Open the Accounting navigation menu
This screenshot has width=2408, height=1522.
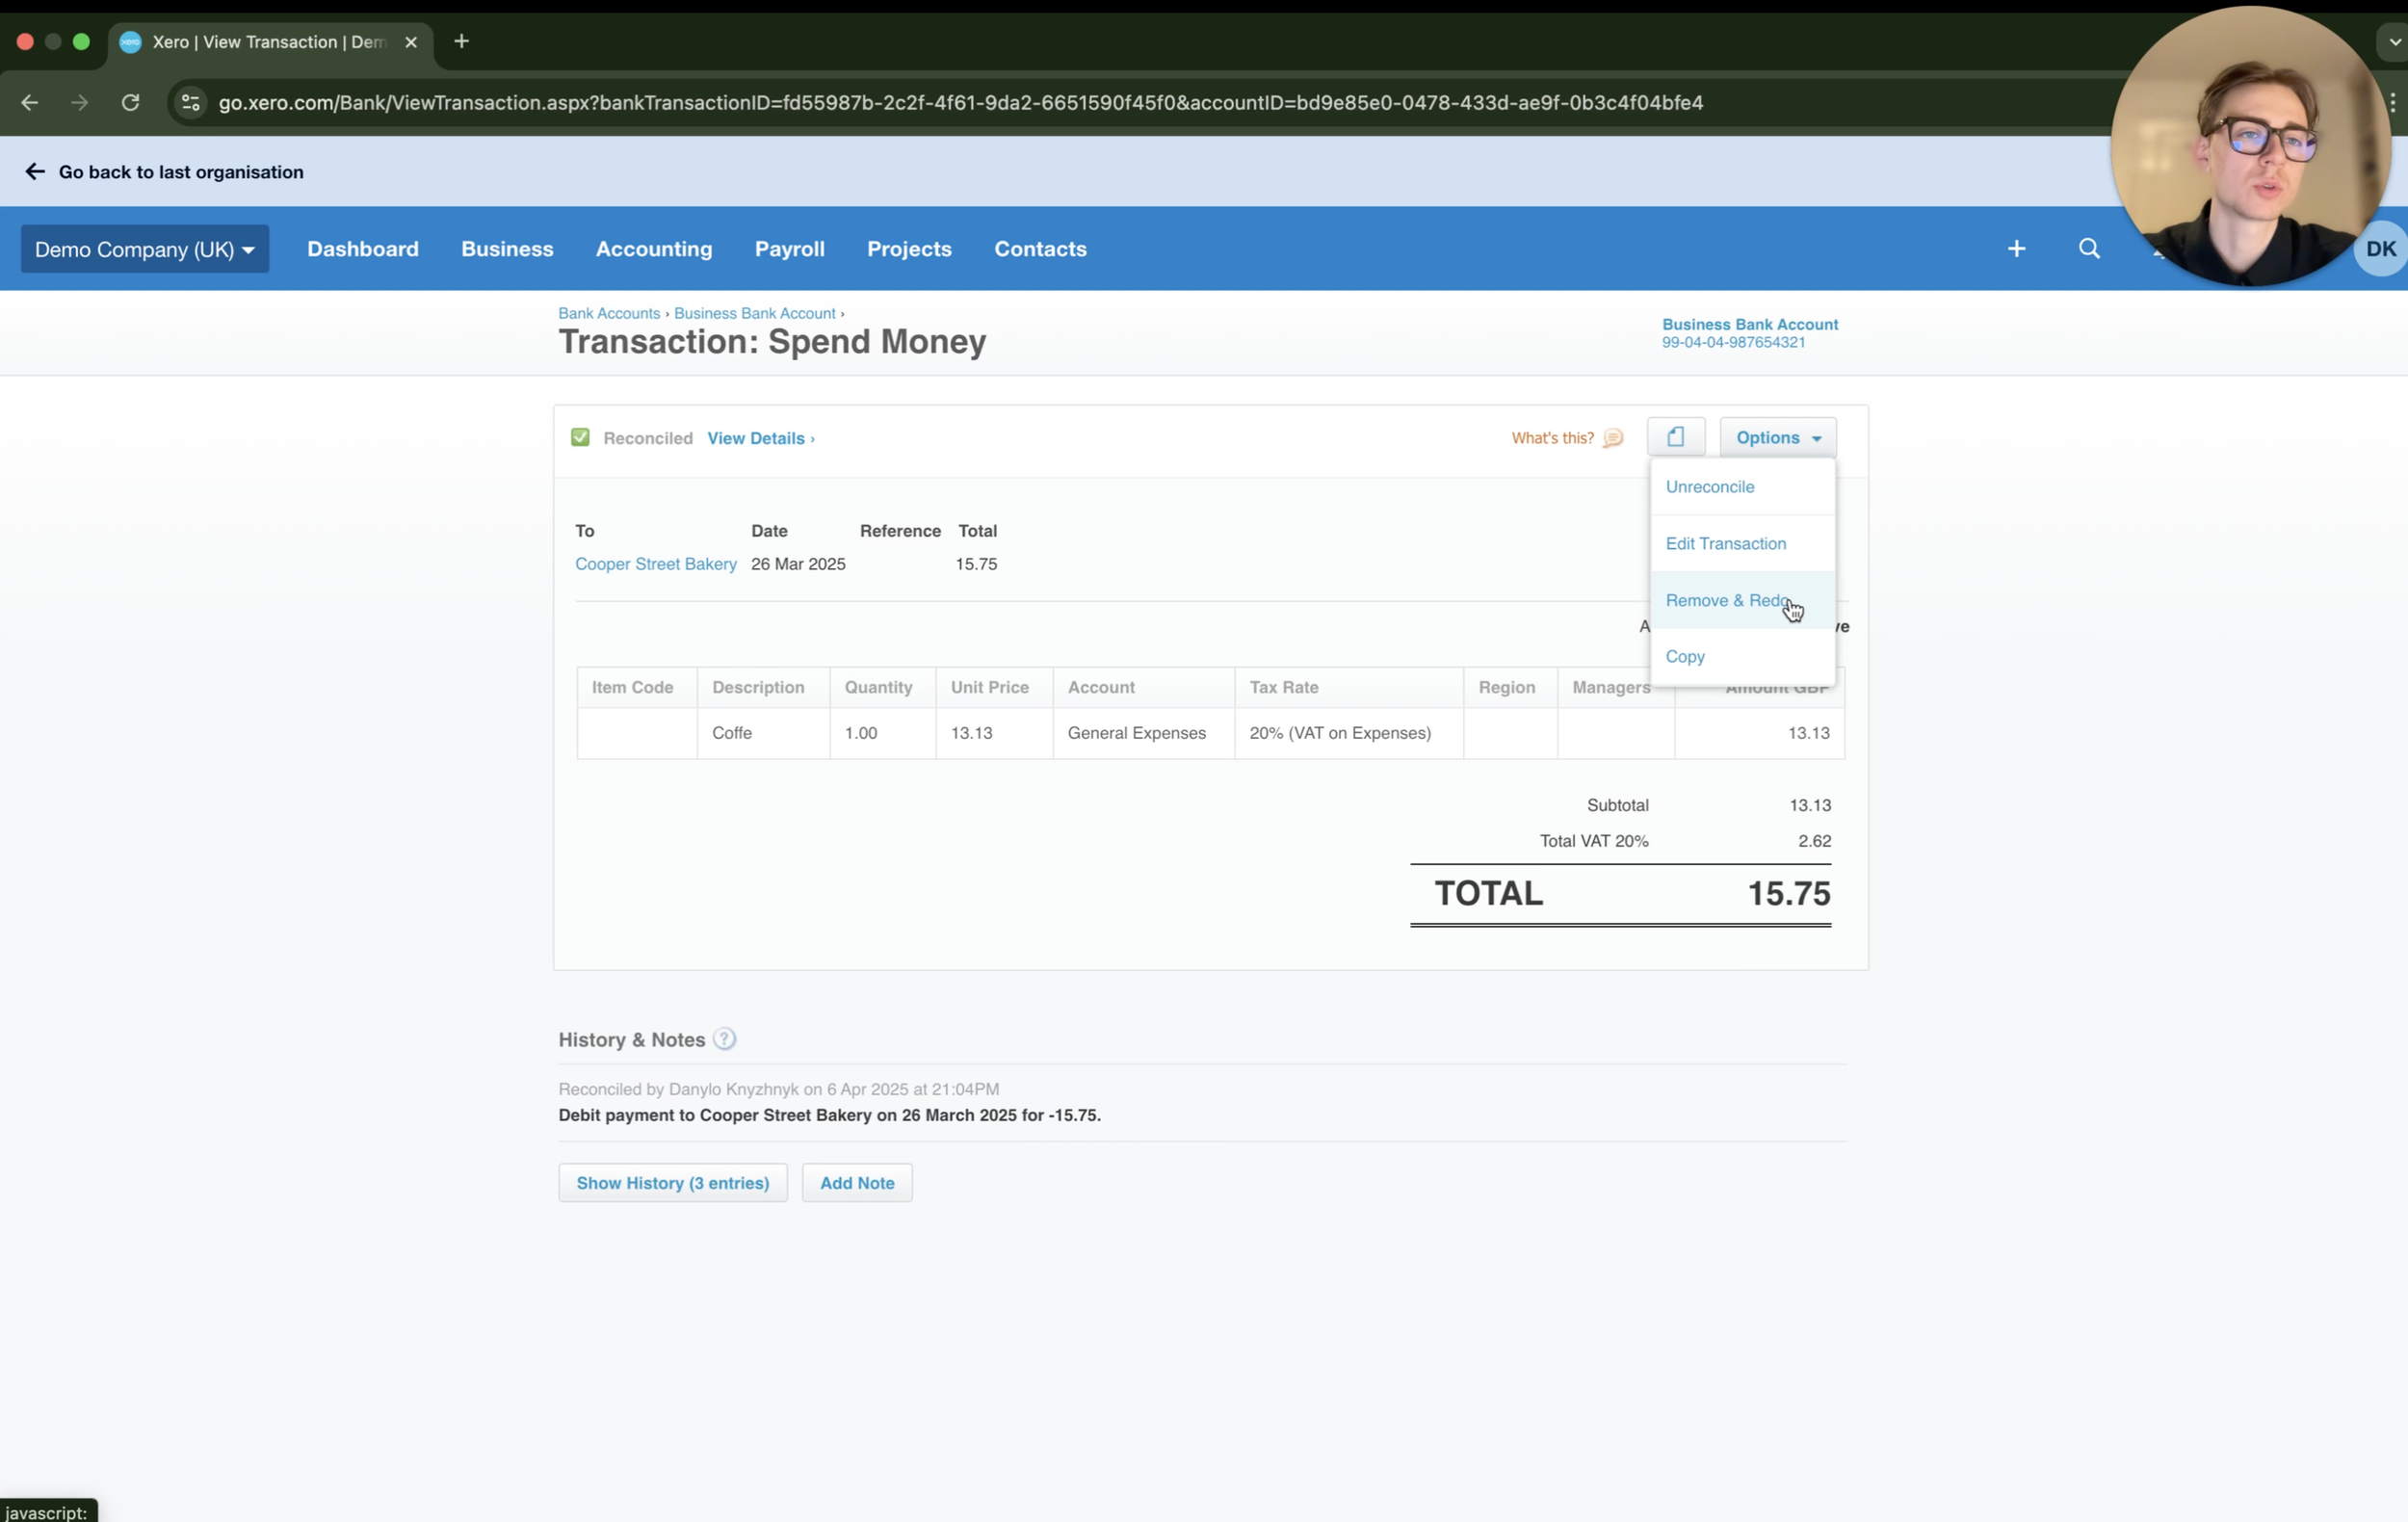point(654,249)
